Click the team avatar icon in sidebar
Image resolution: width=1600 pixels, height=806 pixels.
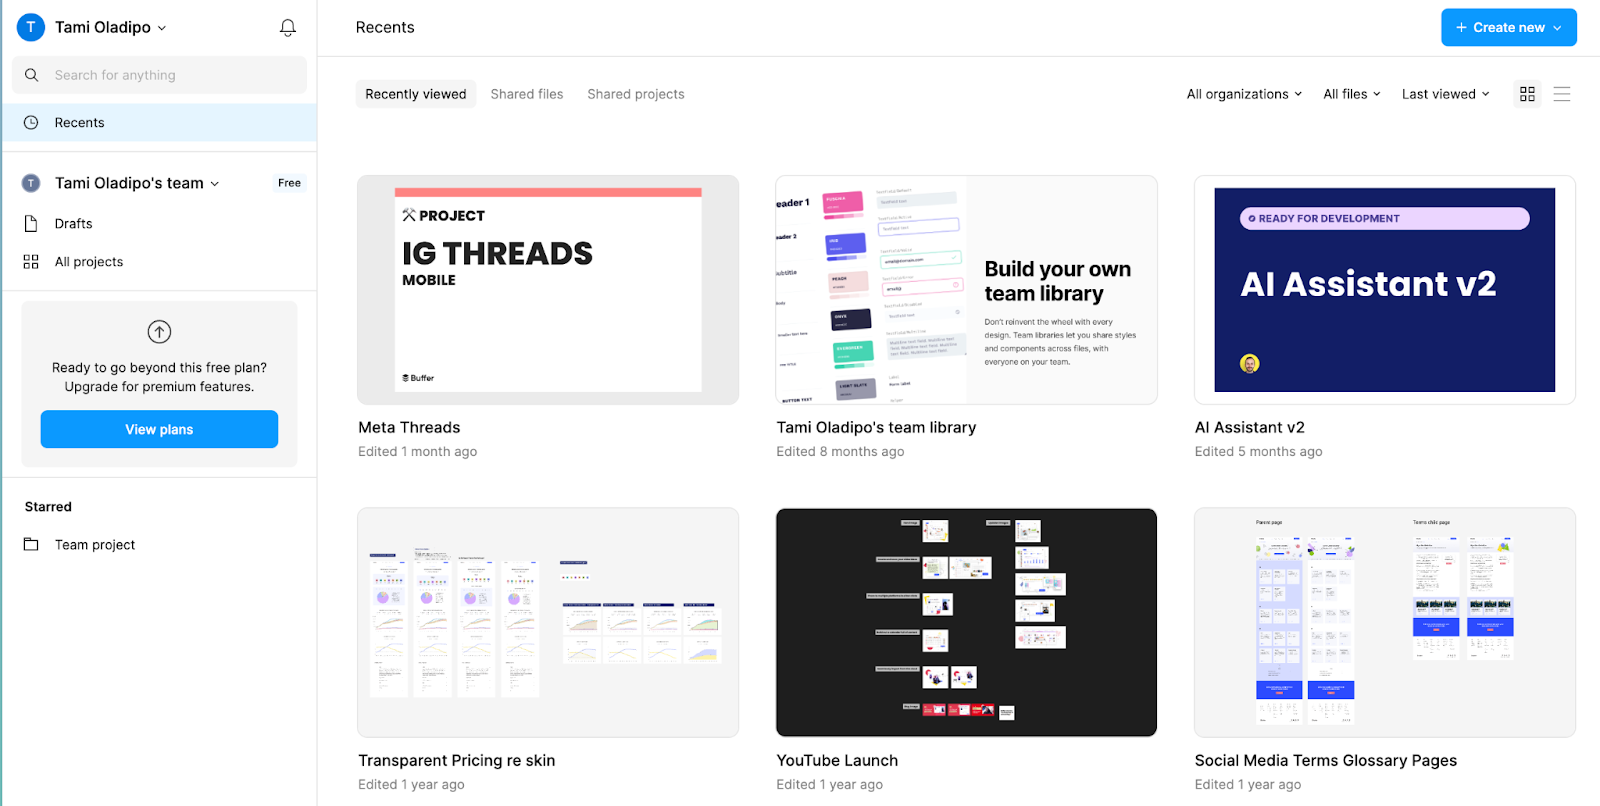31,183
